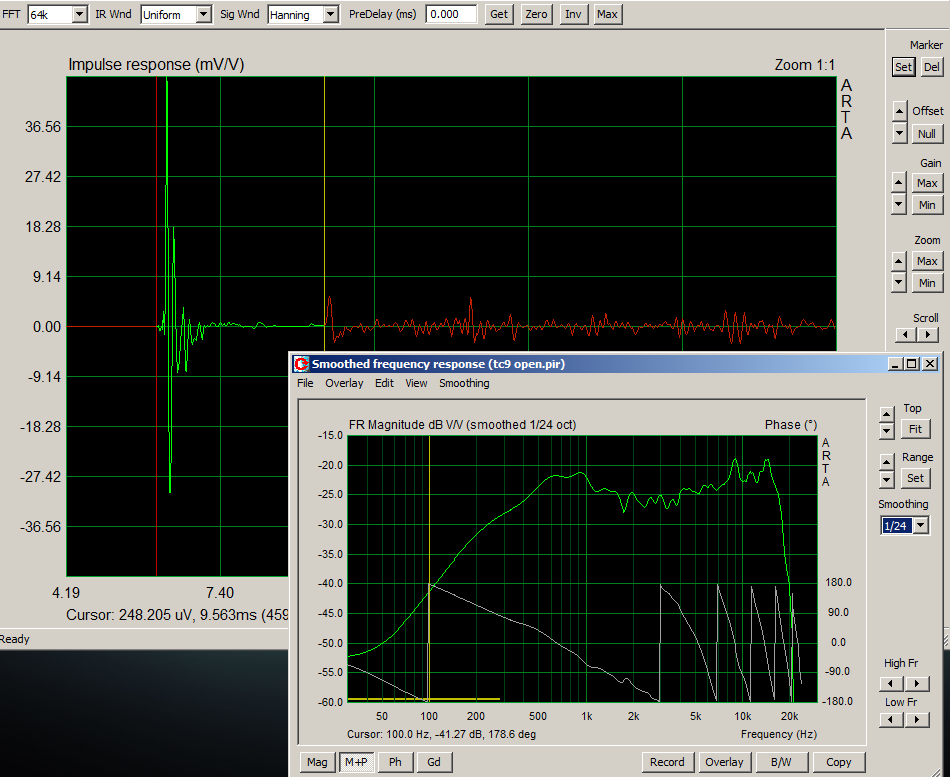Select the M+P view button
Viewport: 950px width, 777px height.
(x=356, y=762)
